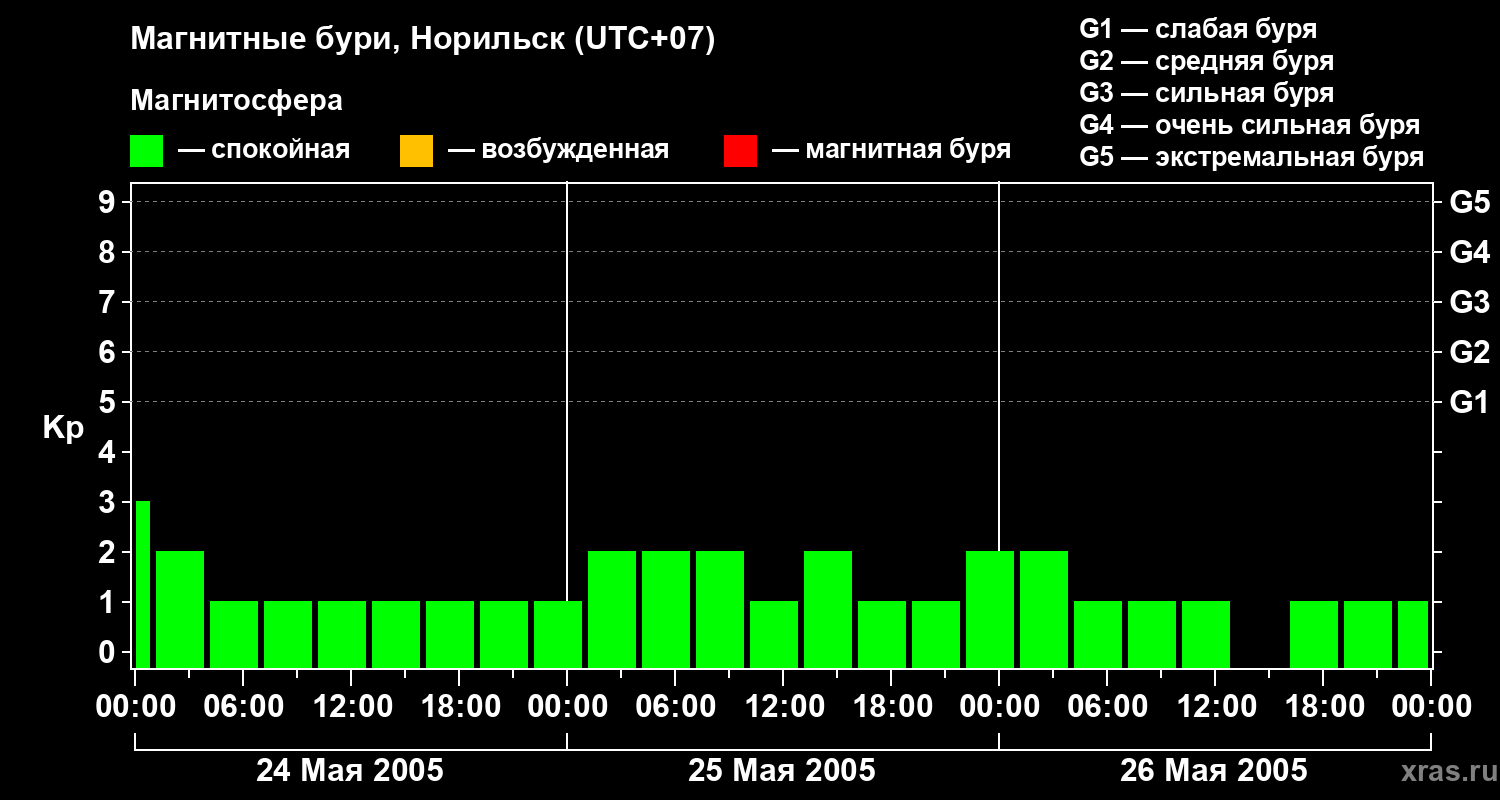Click the 'G4 — очень сильная буря' legend line
1500x800 pixels.
pos(1250,125)
